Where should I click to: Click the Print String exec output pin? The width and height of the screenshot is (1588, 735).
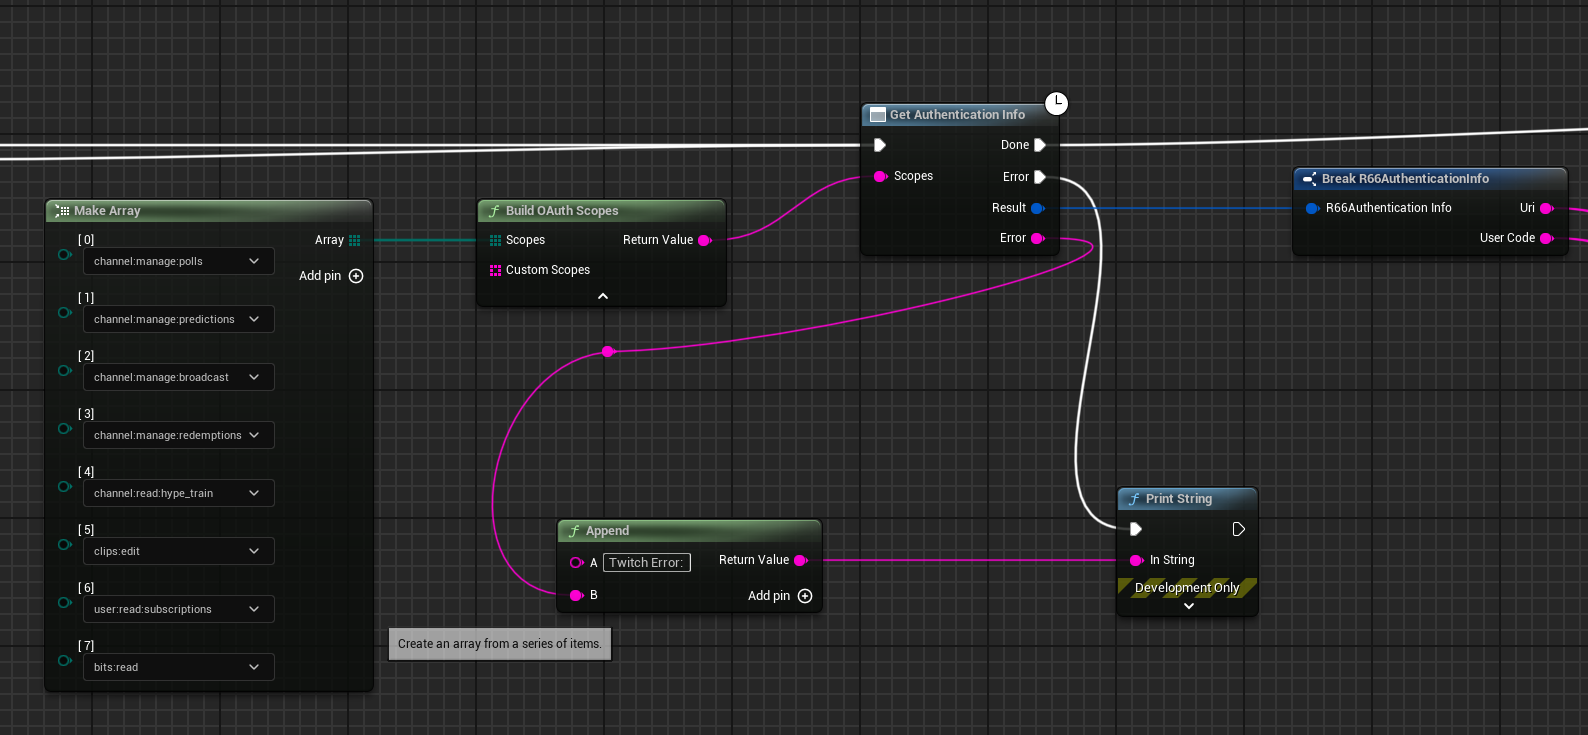1238,529
